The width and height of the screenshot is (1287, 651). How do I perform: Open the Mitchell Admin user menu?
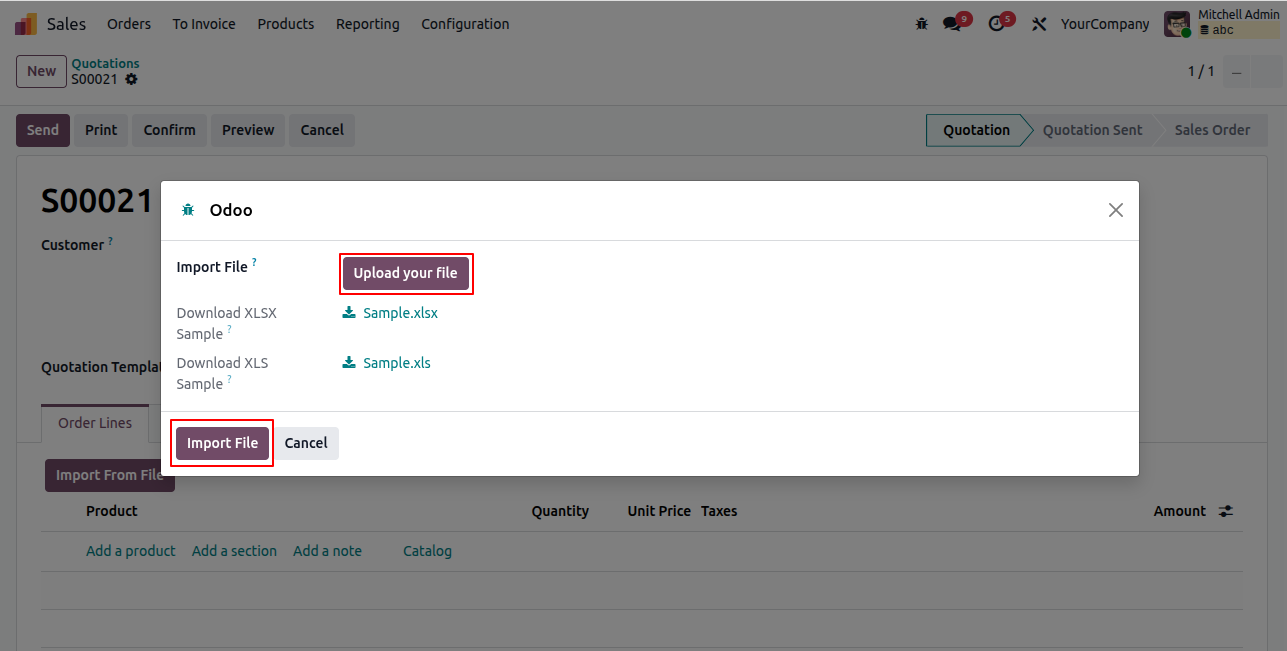click(1221, 24)
